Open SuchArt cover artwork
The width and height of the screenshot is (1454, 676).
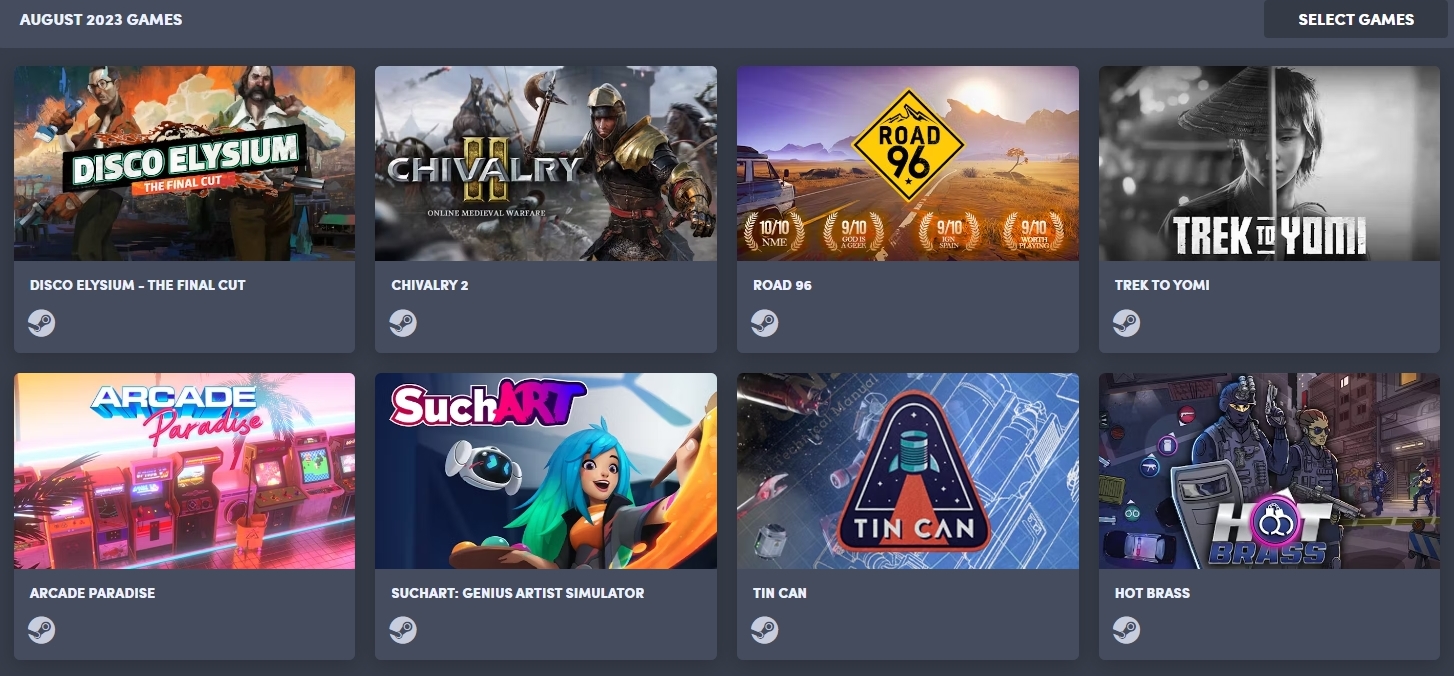point(546,471)
